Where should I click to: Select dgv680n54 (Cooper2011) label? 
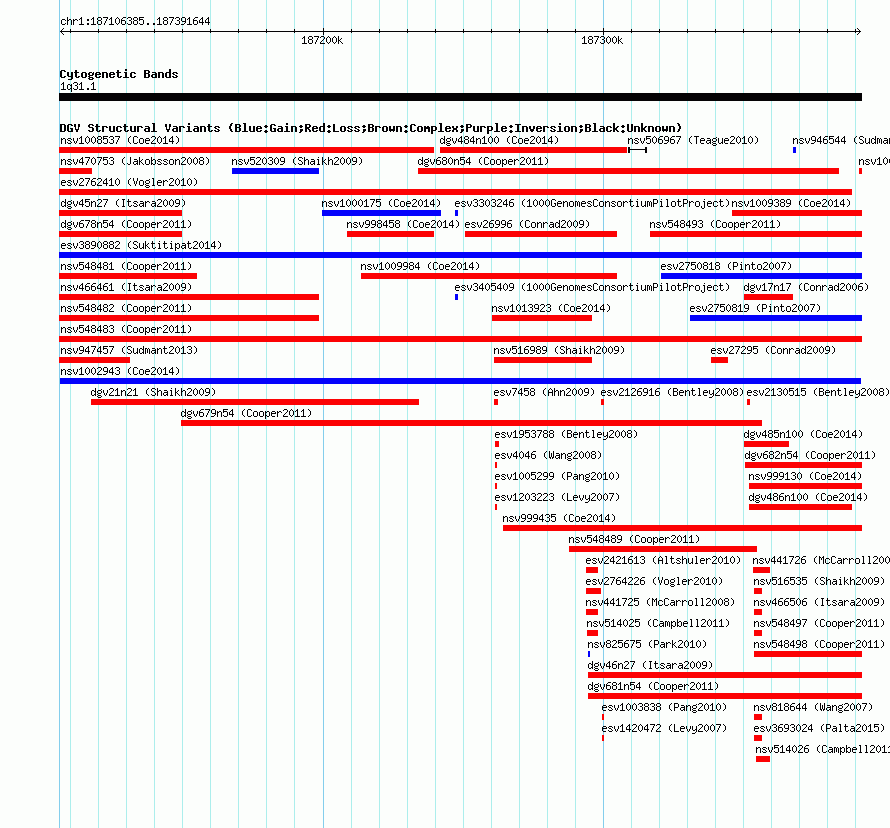pos(483,161)
